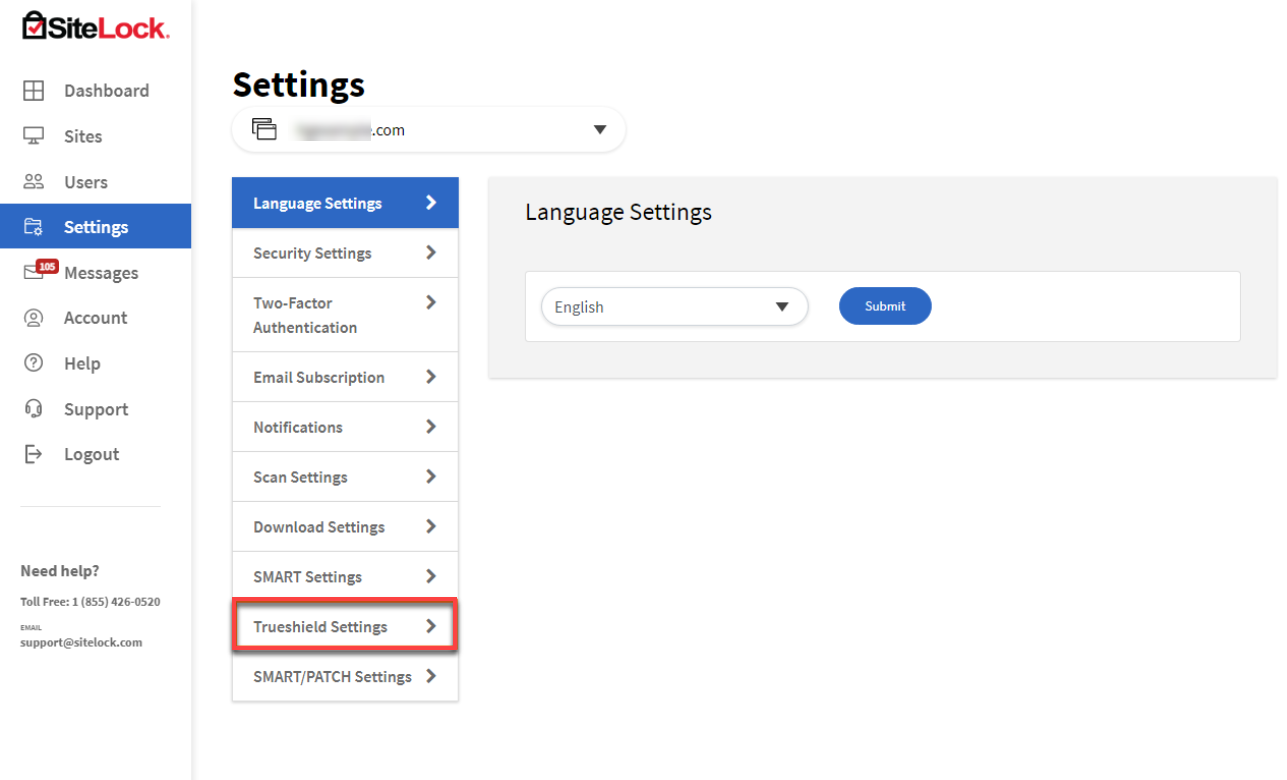
Task: Select the Sites monitor icon in sidebar
Action: coord(33,136)
